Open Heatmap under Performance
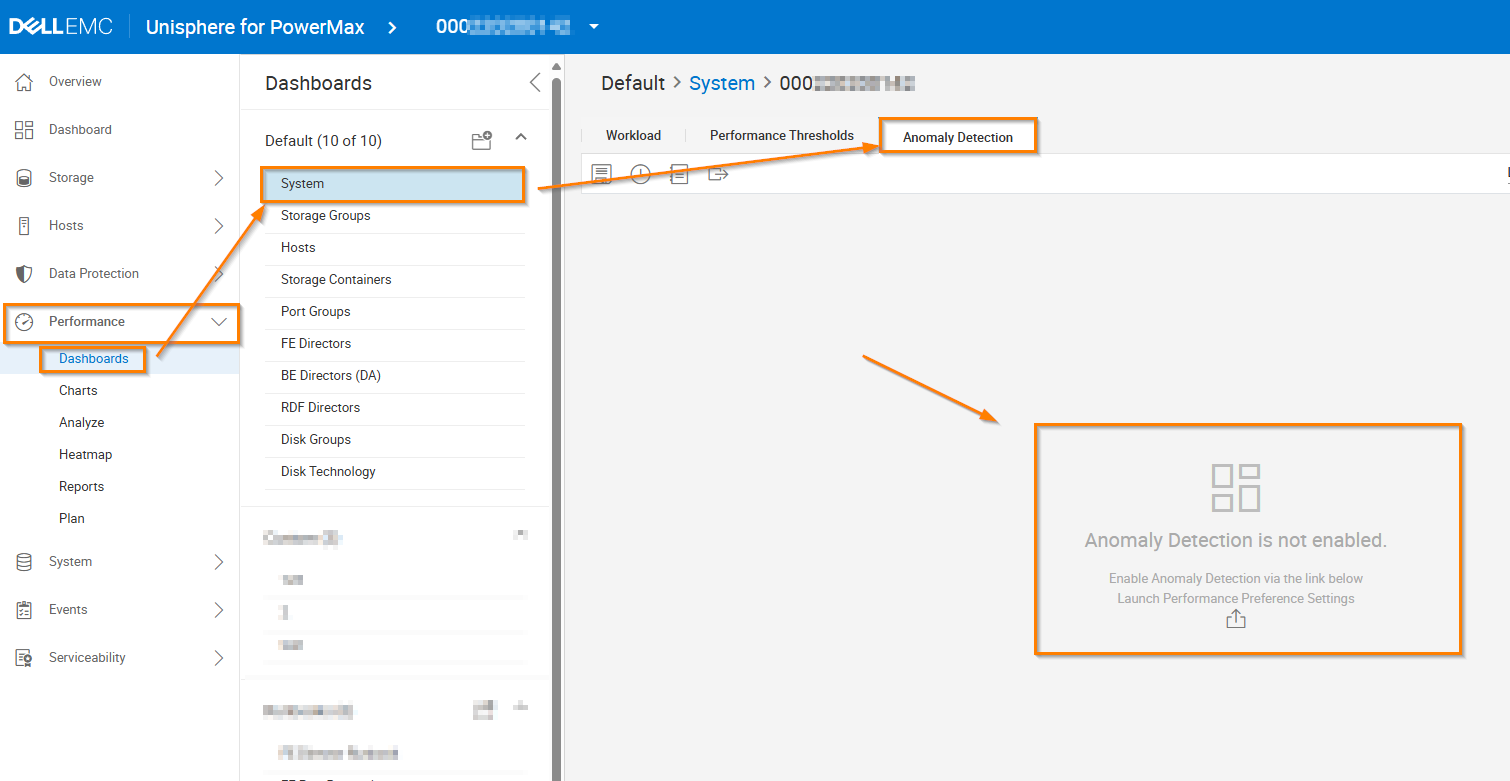 point(85,455)
